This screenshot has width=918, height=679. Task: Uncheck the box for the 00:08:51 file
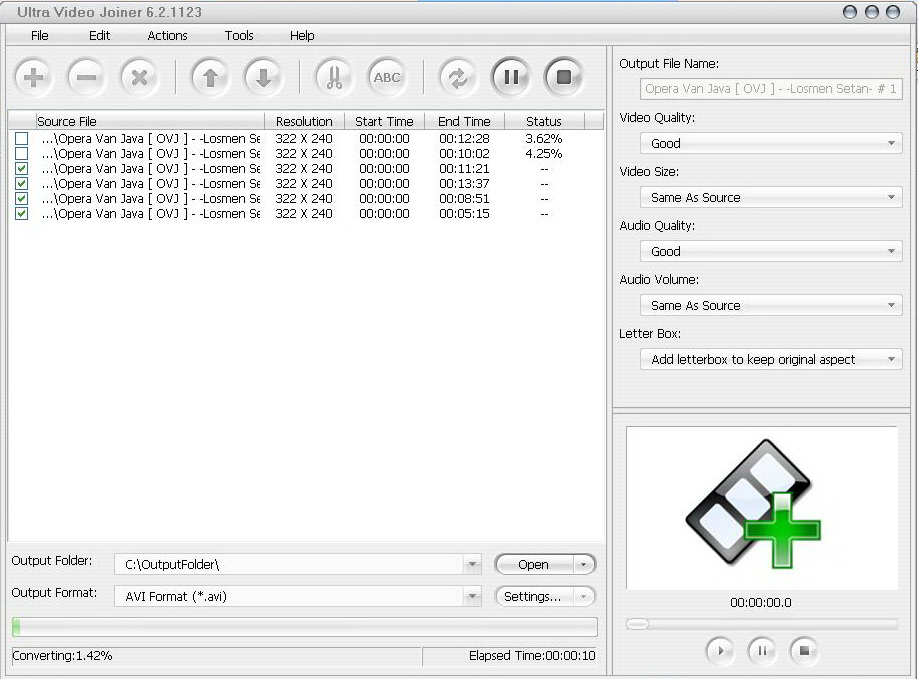pos(22,198)
